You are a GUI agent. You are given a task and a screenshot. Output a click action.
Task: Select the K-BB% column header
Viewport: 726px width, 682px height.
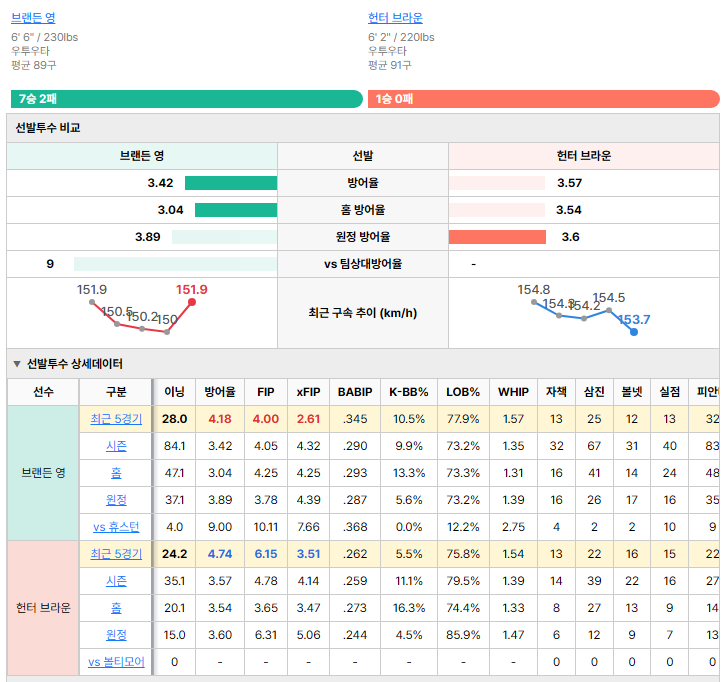tap(409, 392)
